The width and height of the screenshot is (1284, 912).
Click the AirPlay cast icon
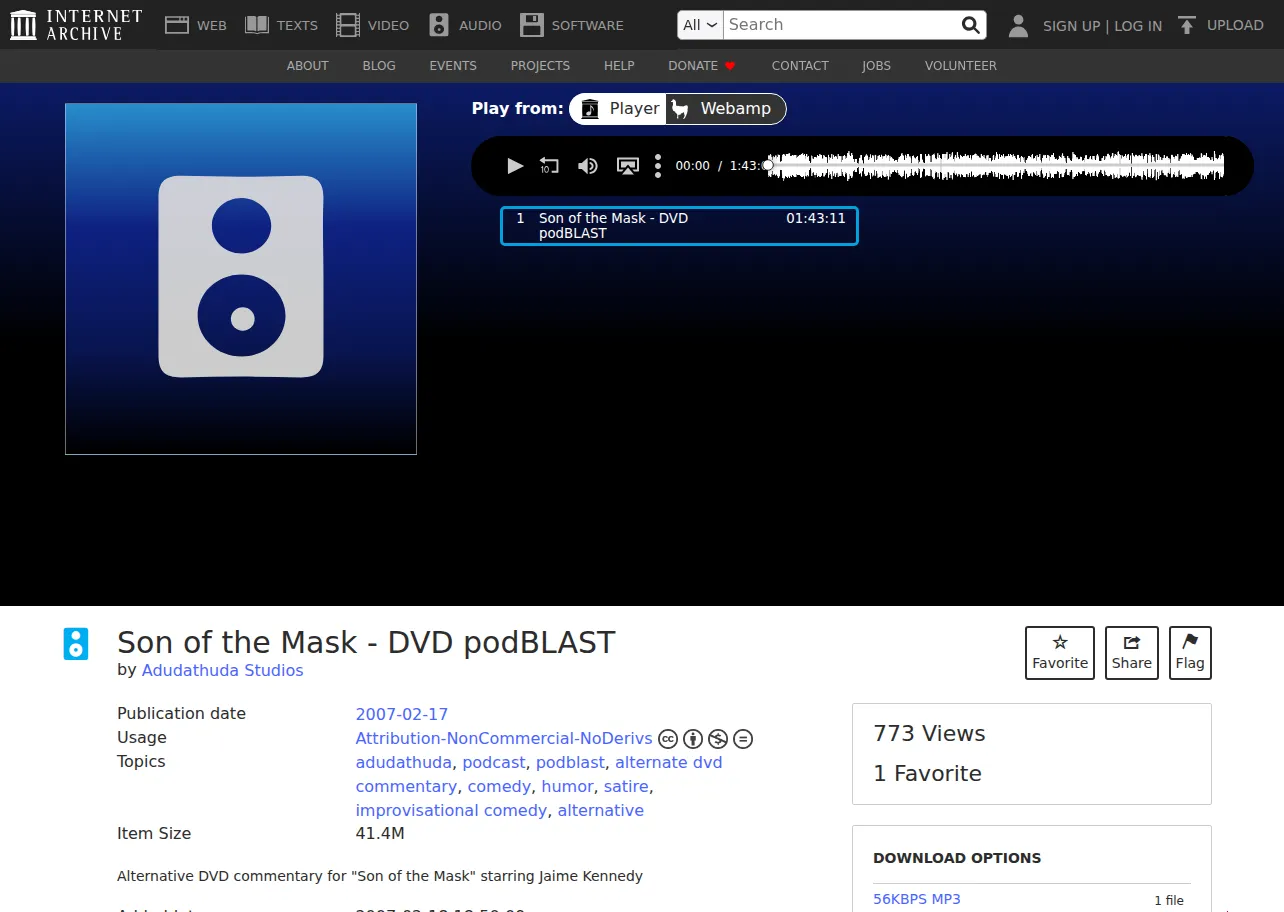pyautogui.click(x=627, y=166)
